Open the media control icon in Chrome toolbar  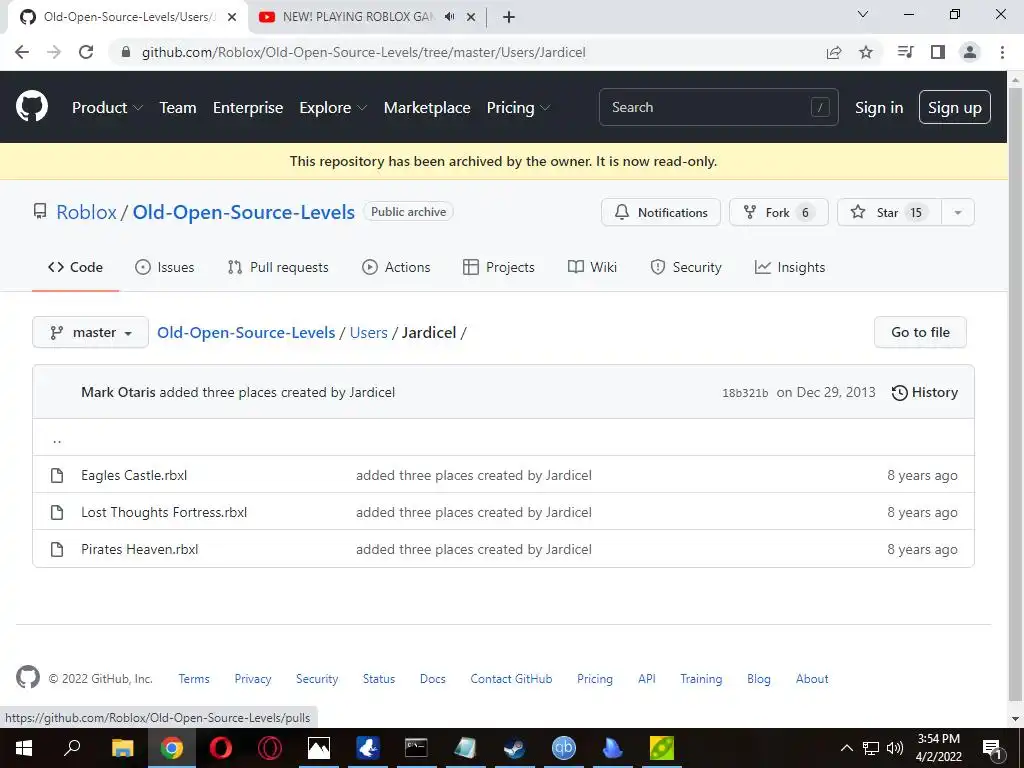point(905,52)
